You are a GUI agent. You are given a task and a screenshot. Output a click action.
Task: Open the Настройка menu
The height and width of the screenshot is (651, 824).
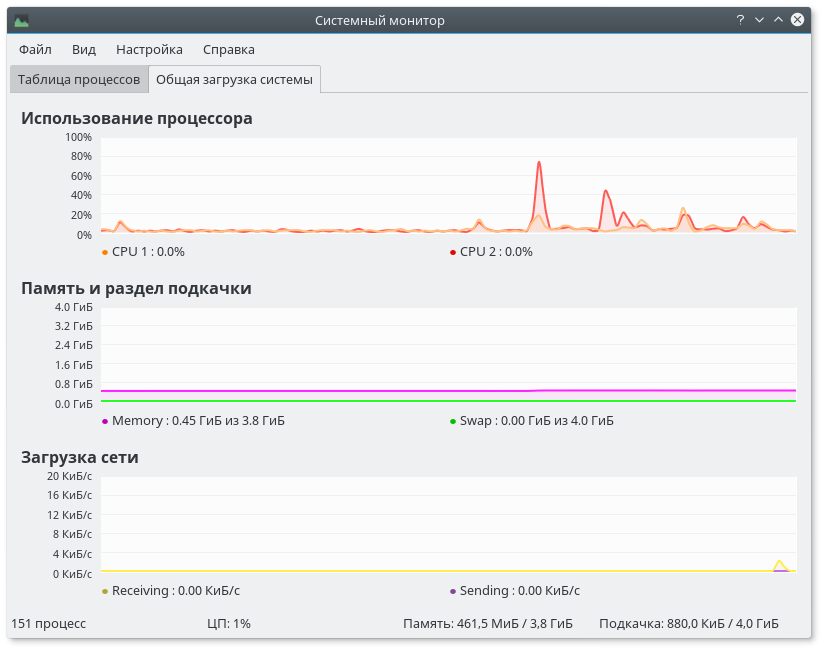click(x=149, y=49)
